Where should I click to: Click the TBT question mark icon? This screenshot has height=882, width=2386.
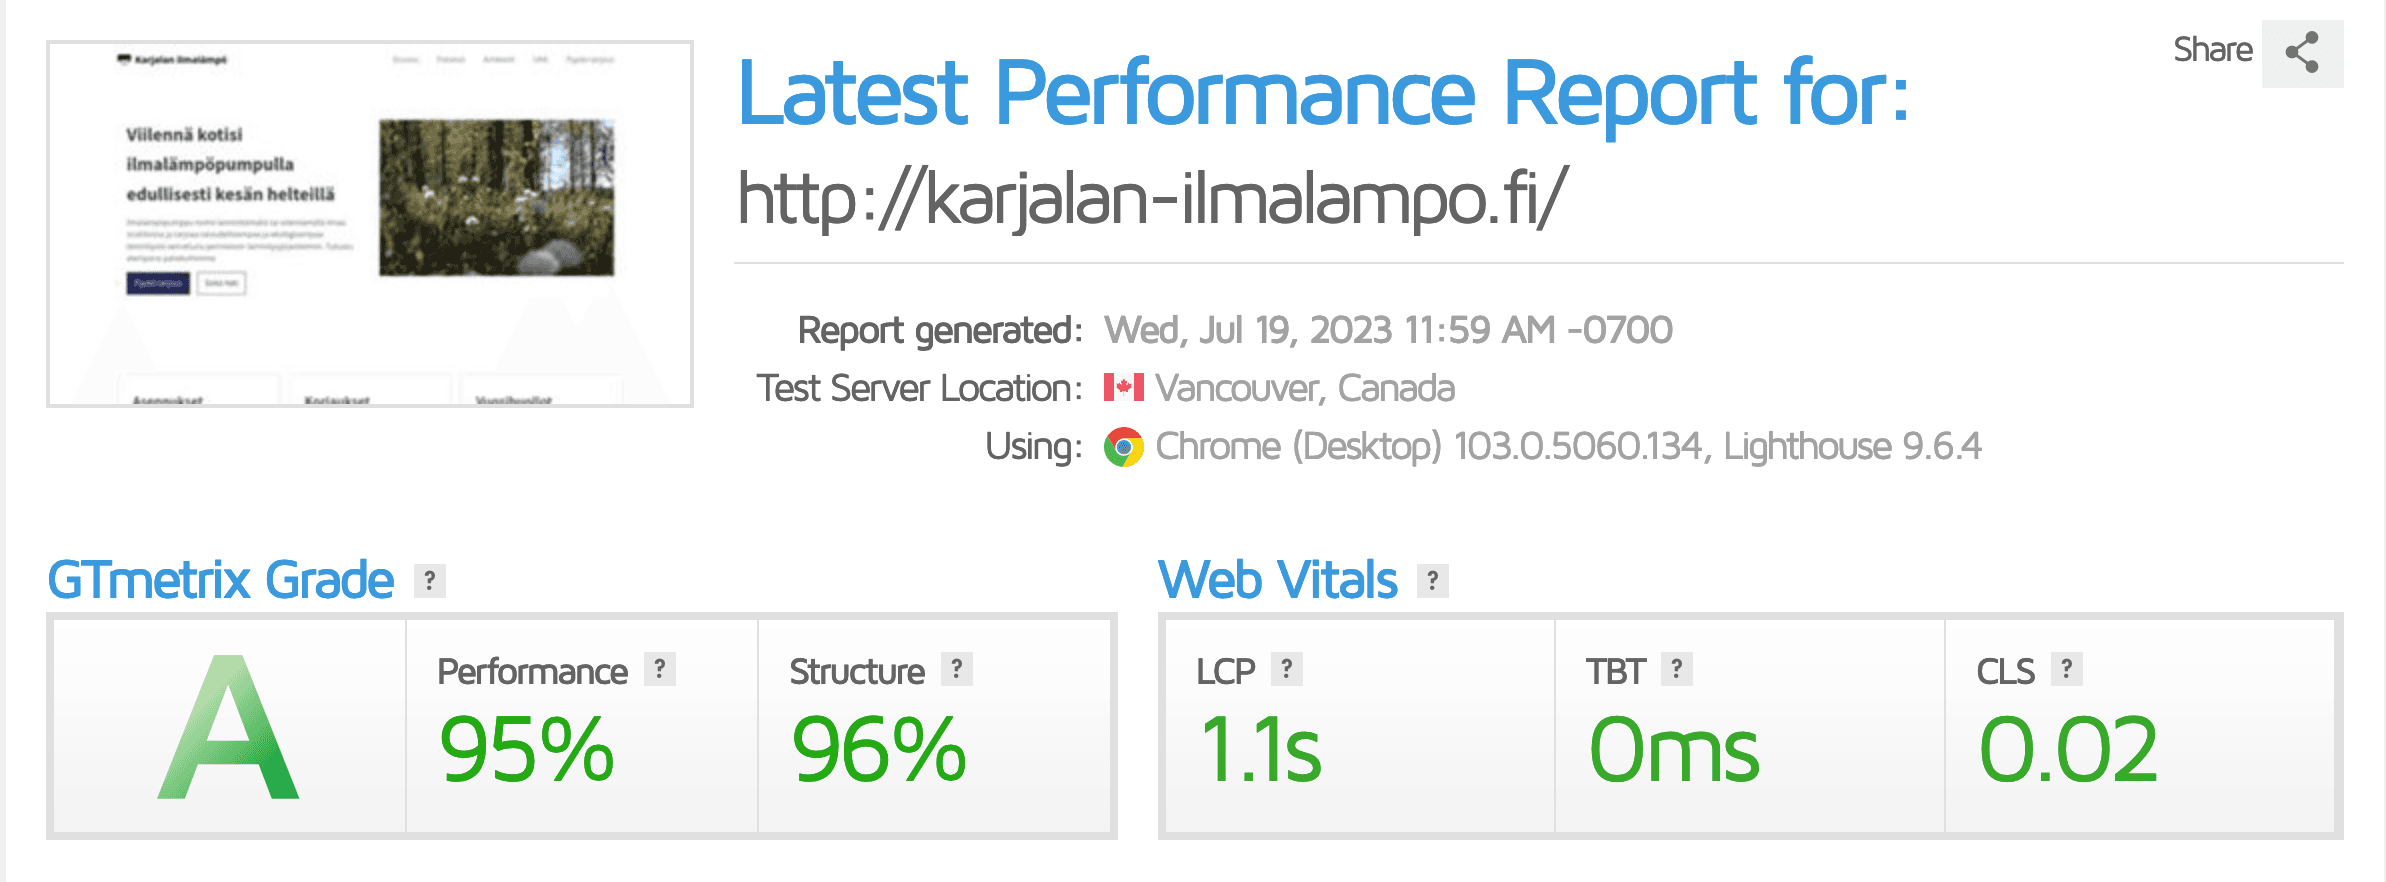click(1677, 669)
